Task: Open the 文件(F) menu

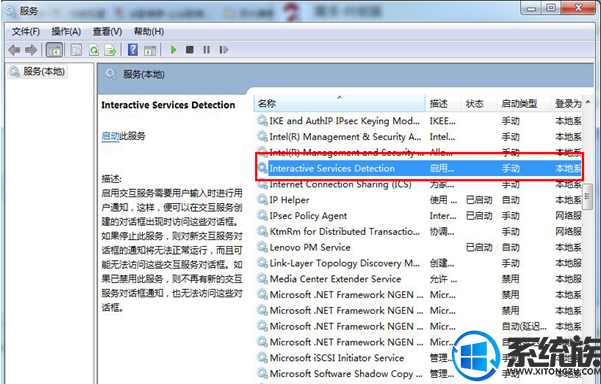Action: click(x=26, y=31)
